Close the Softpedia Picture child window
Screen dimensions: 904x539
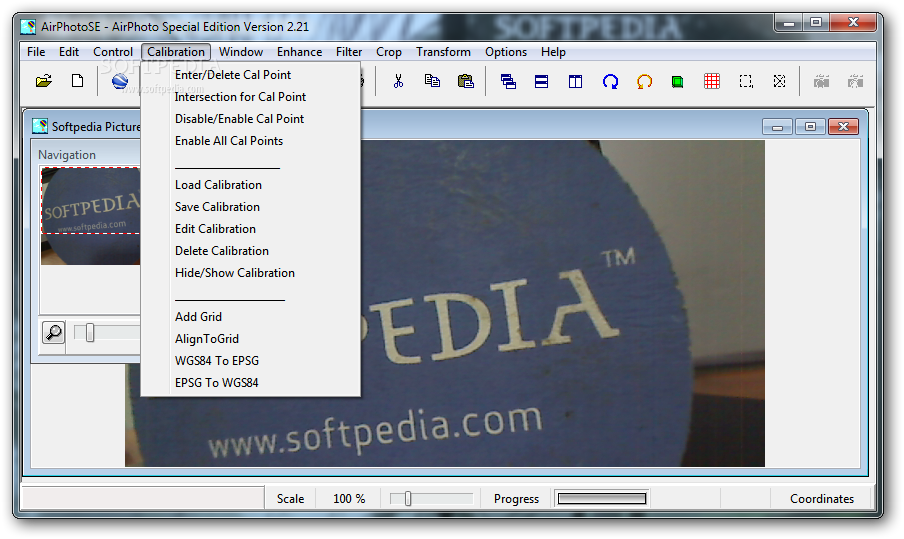843,126
